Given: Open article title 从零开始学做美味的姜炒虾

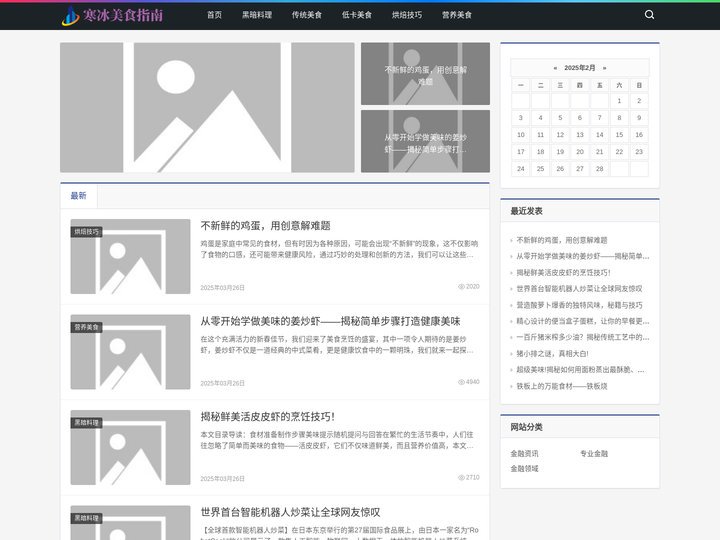Looking at the screenshot, I should coord(330,321).
